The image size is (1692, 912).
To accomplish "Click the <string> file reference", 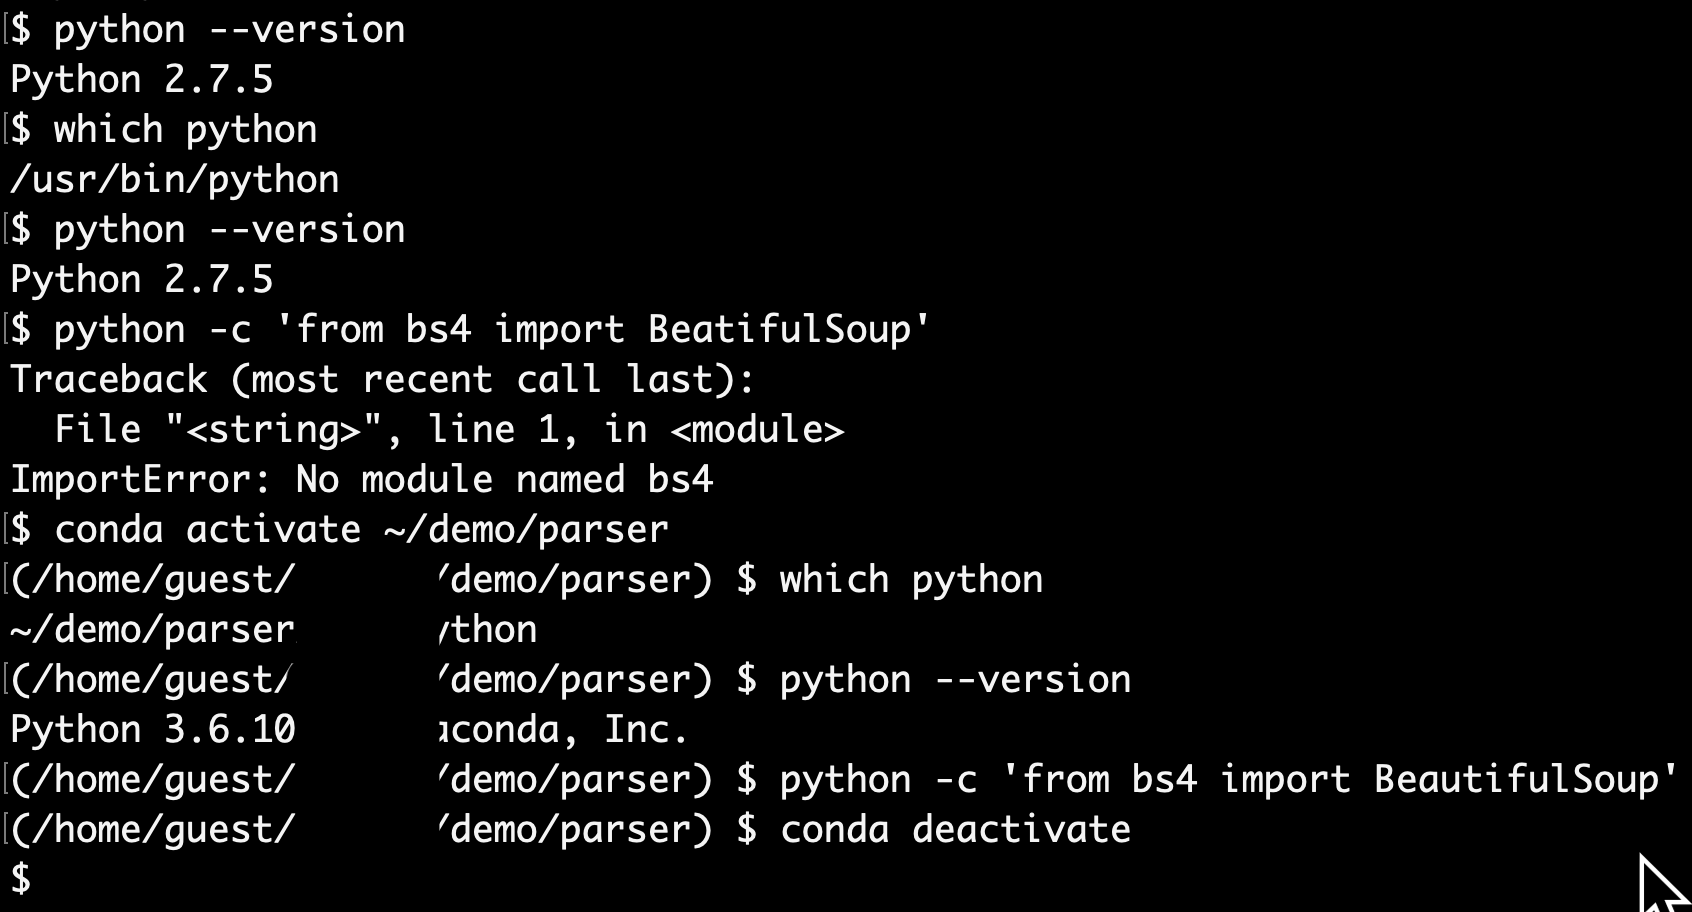I will pyautogui.click(x=274, y=430).
